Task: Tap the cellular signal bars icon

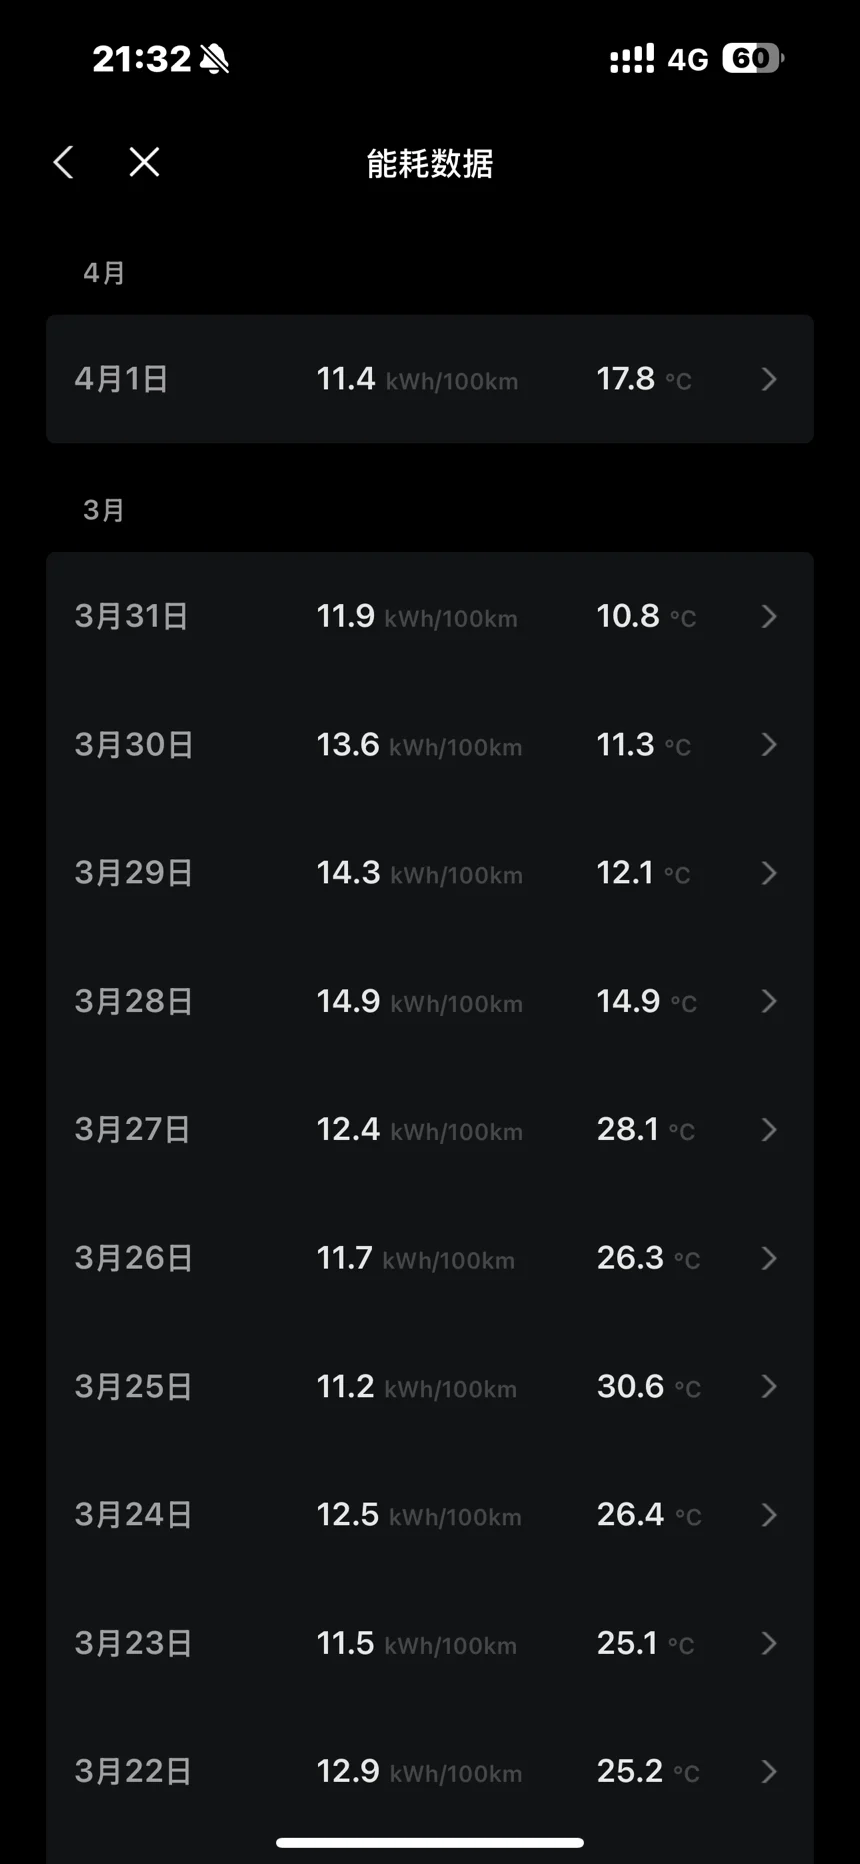Action: 632,59
